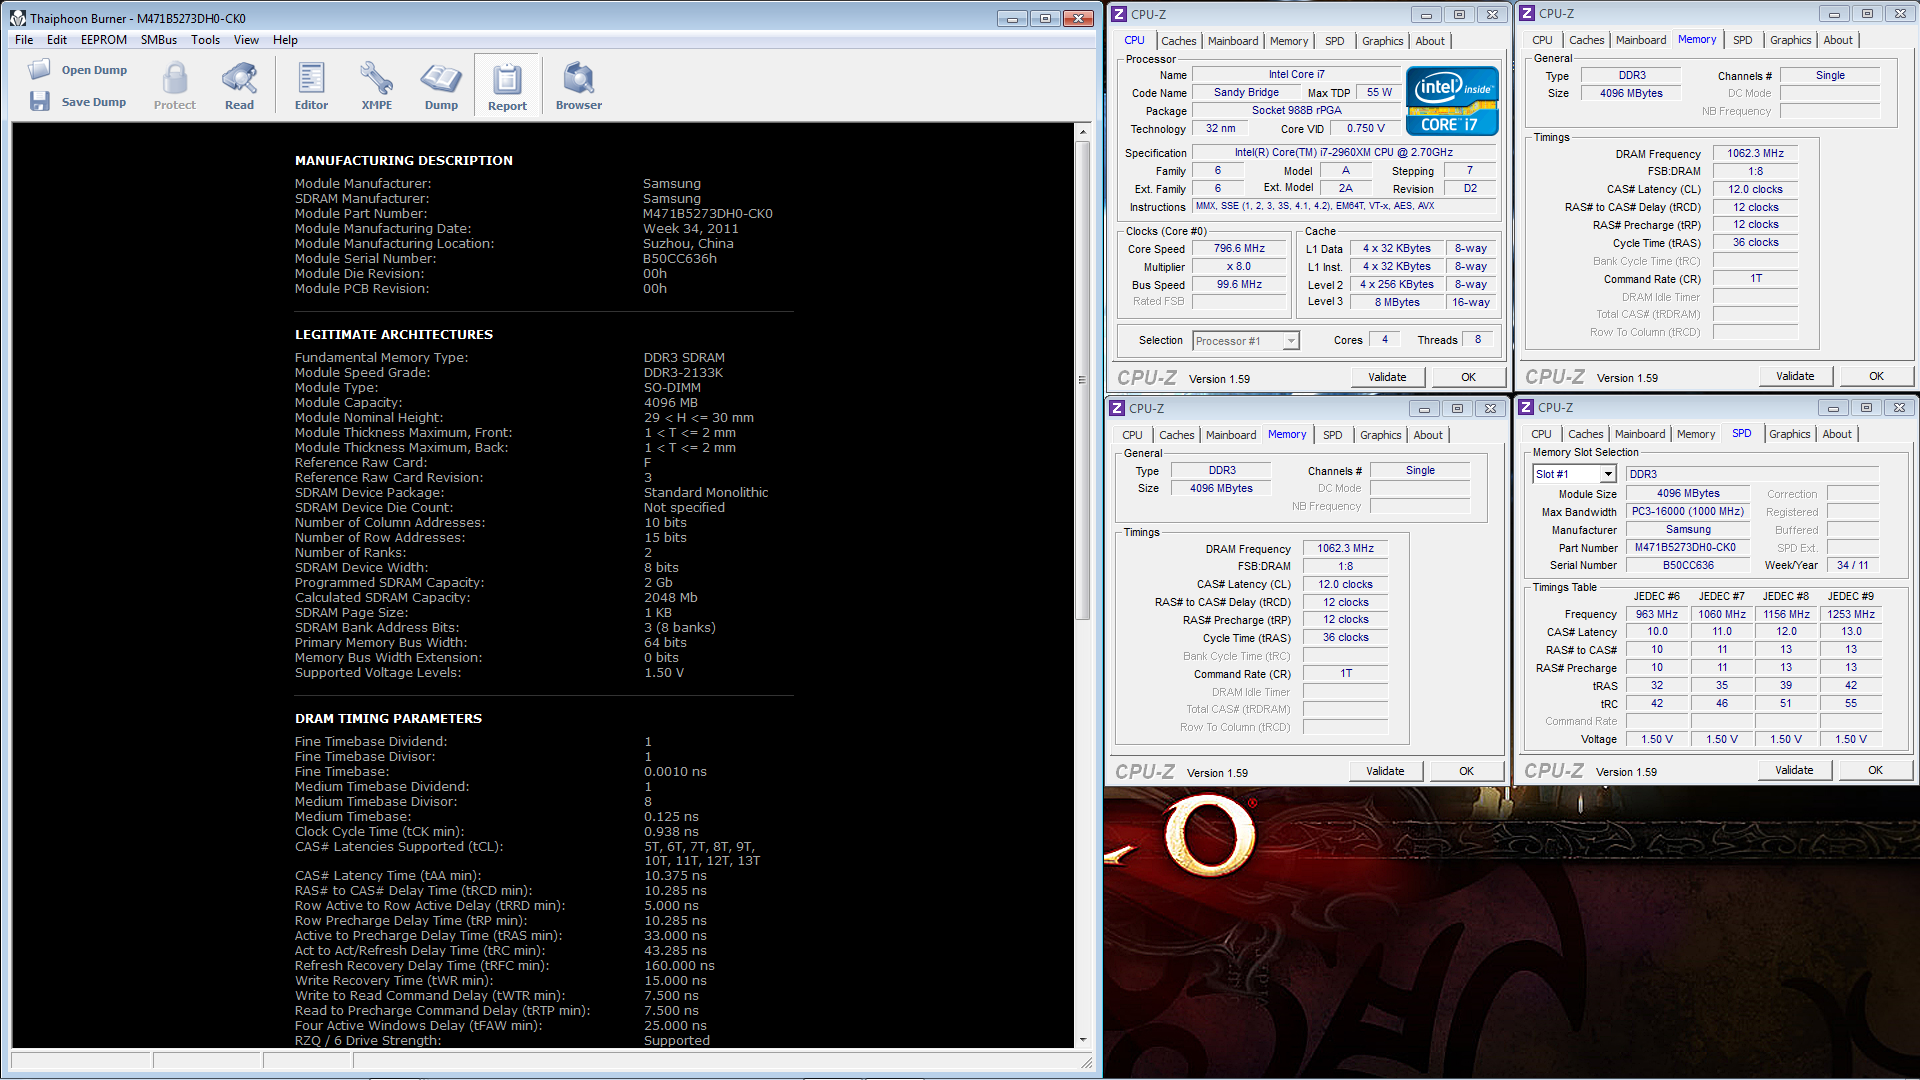Click OK in top-right Memory window
Screen dimensions: 1920x1080
[1876, 376]
